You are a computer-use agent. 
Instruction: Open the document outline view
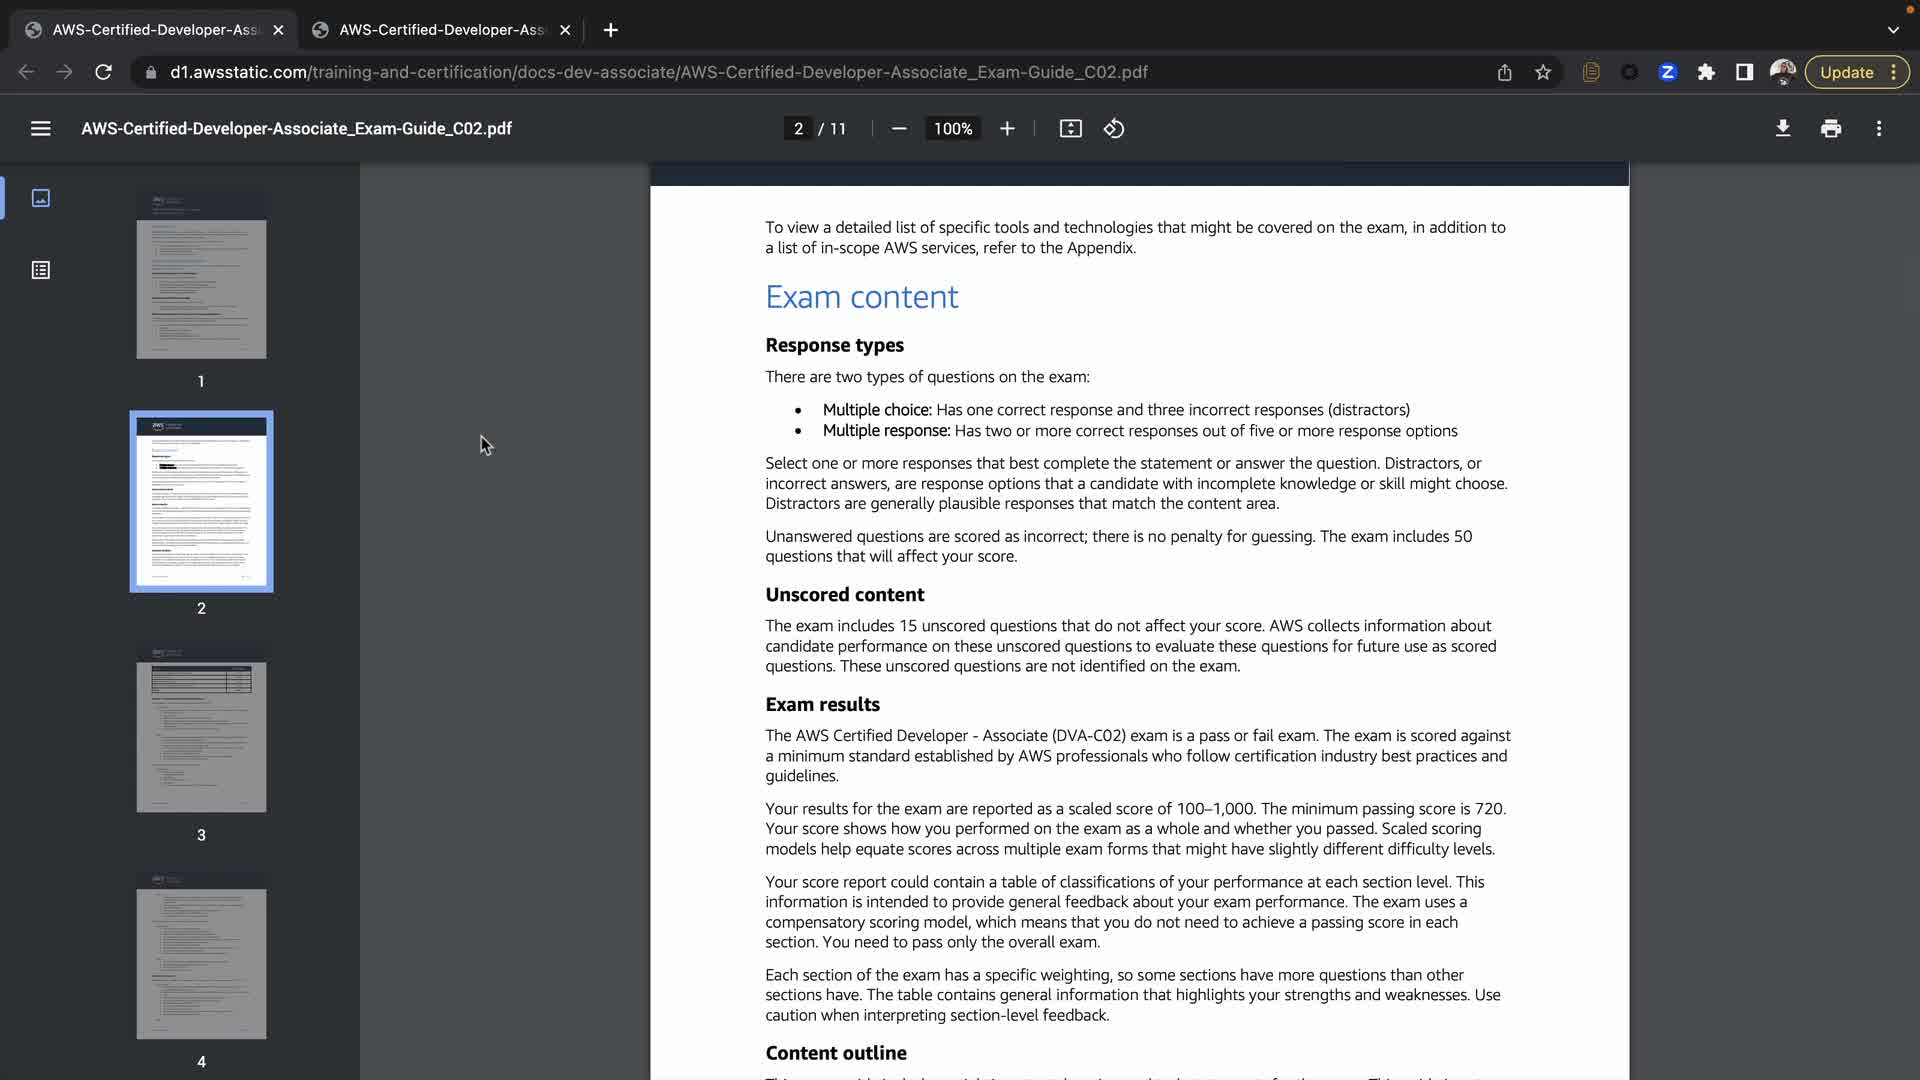tap(40, 270)
